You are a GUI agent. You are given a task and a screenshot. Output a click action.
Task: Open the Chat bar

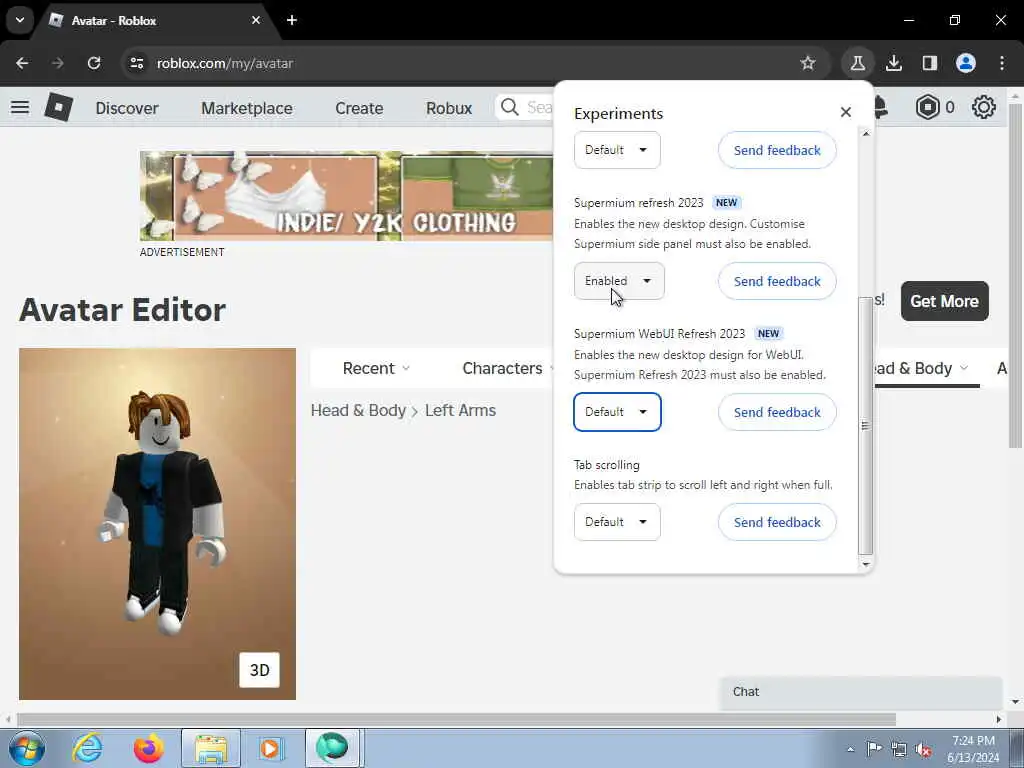pyautogui.click(x=861, y=692)
